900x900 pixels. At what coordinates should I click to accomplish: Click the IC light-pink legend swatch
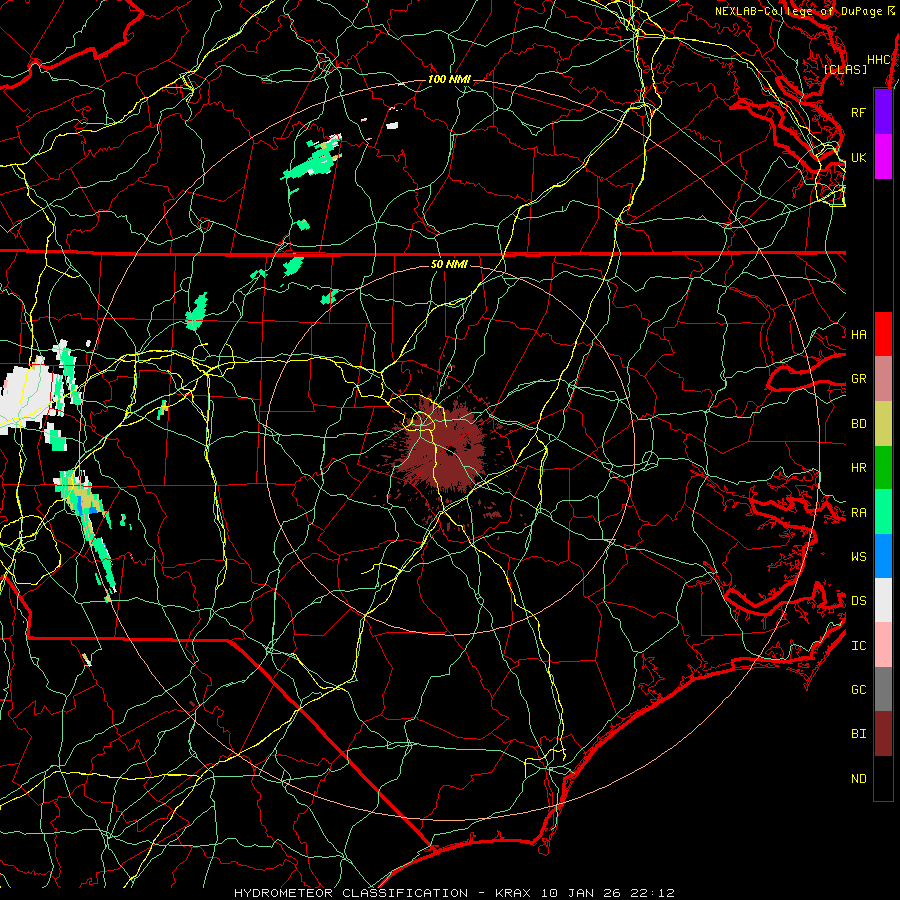[x=883, y=645]
